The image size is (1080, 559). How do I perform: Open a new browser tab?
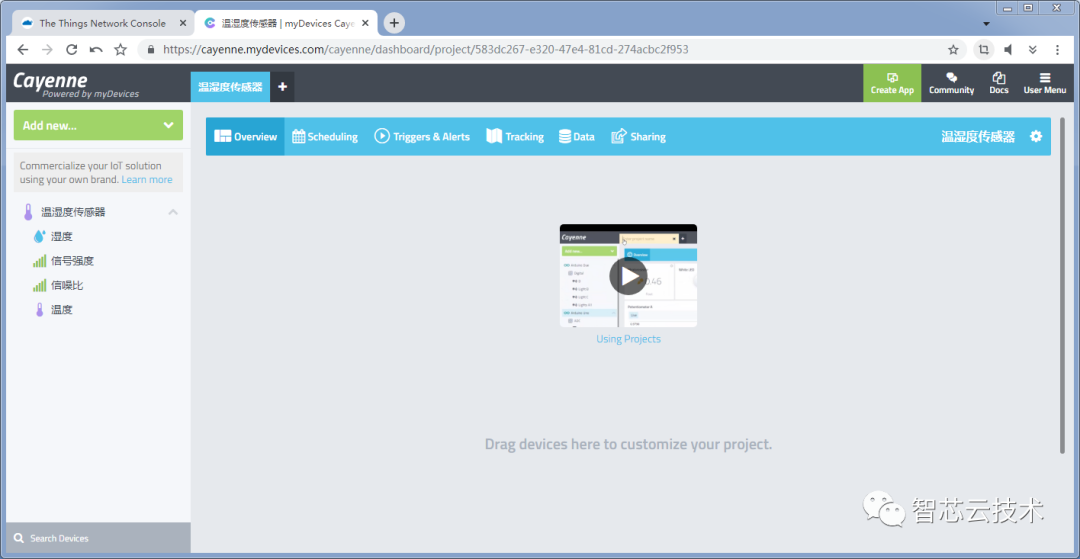click(x=394, y=23)
